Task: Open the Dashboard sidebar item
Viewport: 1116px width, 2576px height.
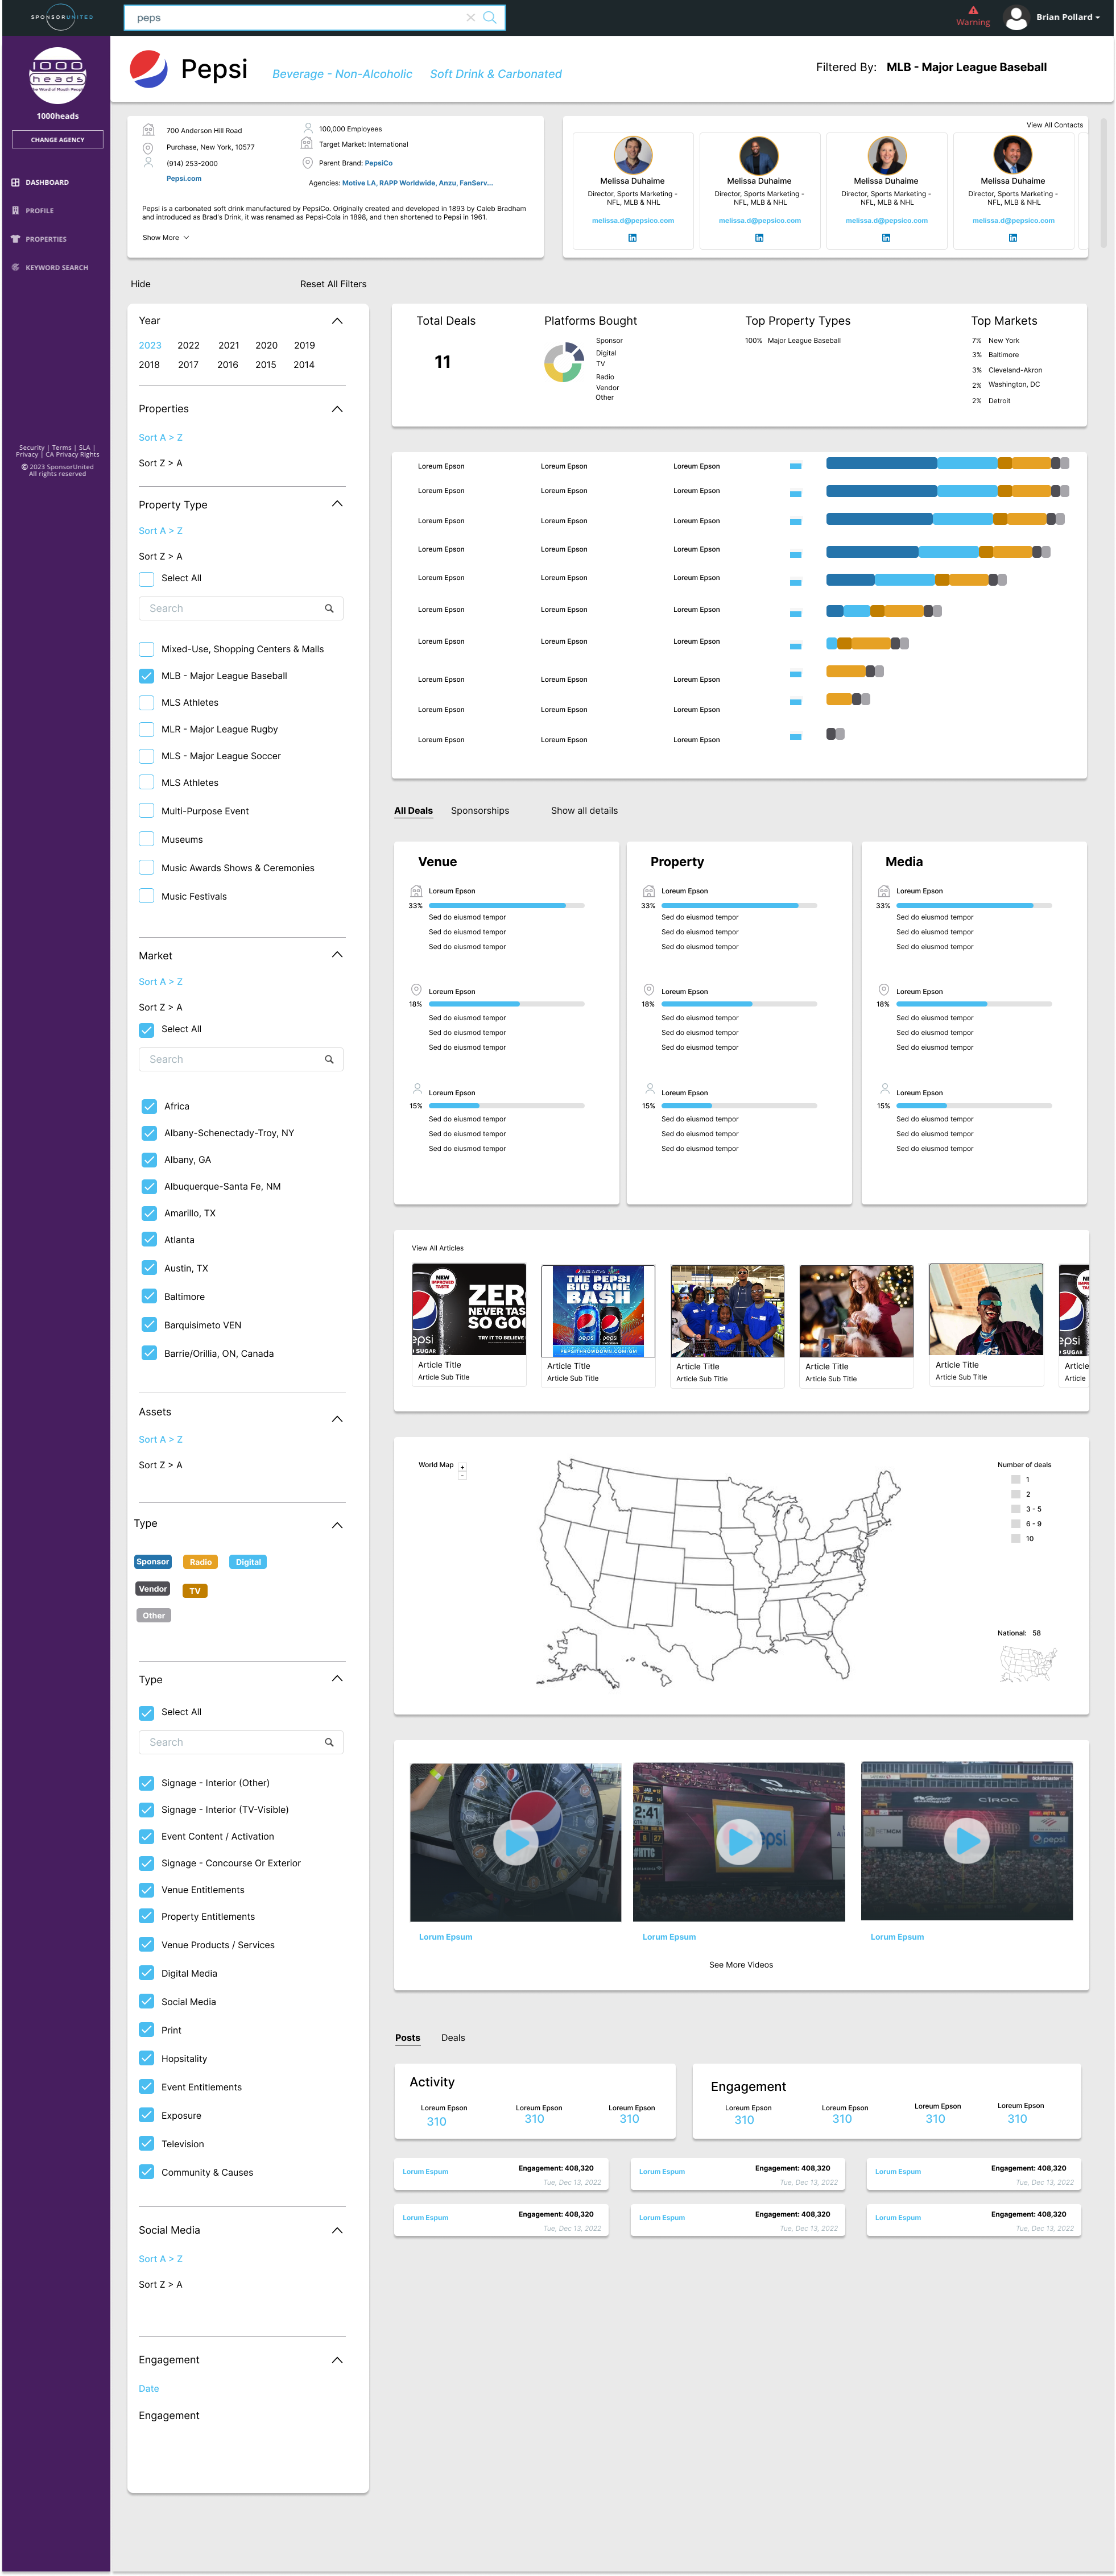Action: (47, 182)
